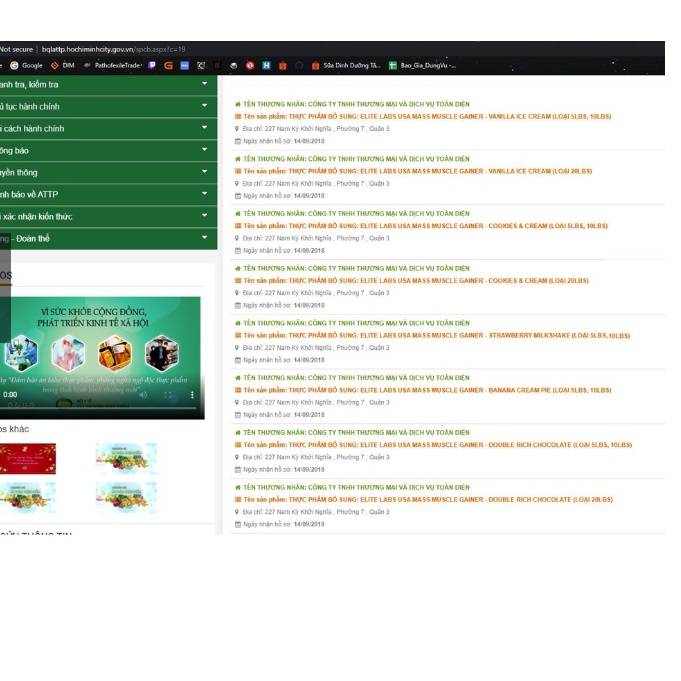Open Strawberry Milkshake product link
Image resolution: width=681 pixels, height=681 pixels.
point(436,335)
